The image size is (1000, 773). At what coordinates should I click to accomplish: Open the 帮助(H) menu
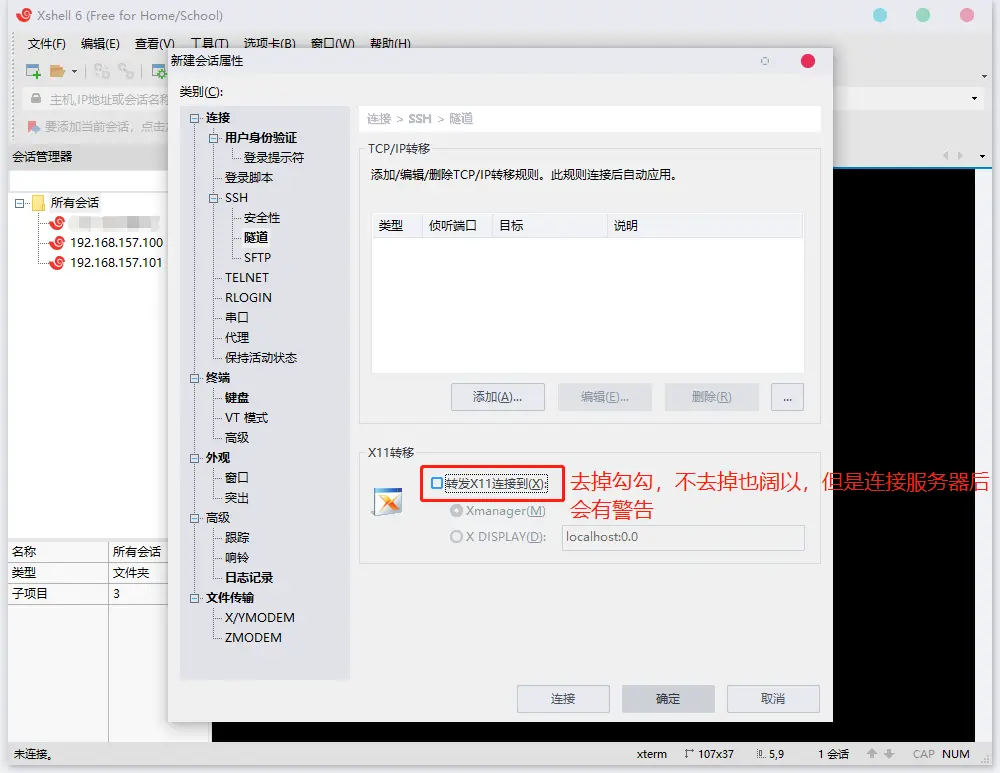pos(390,43)
